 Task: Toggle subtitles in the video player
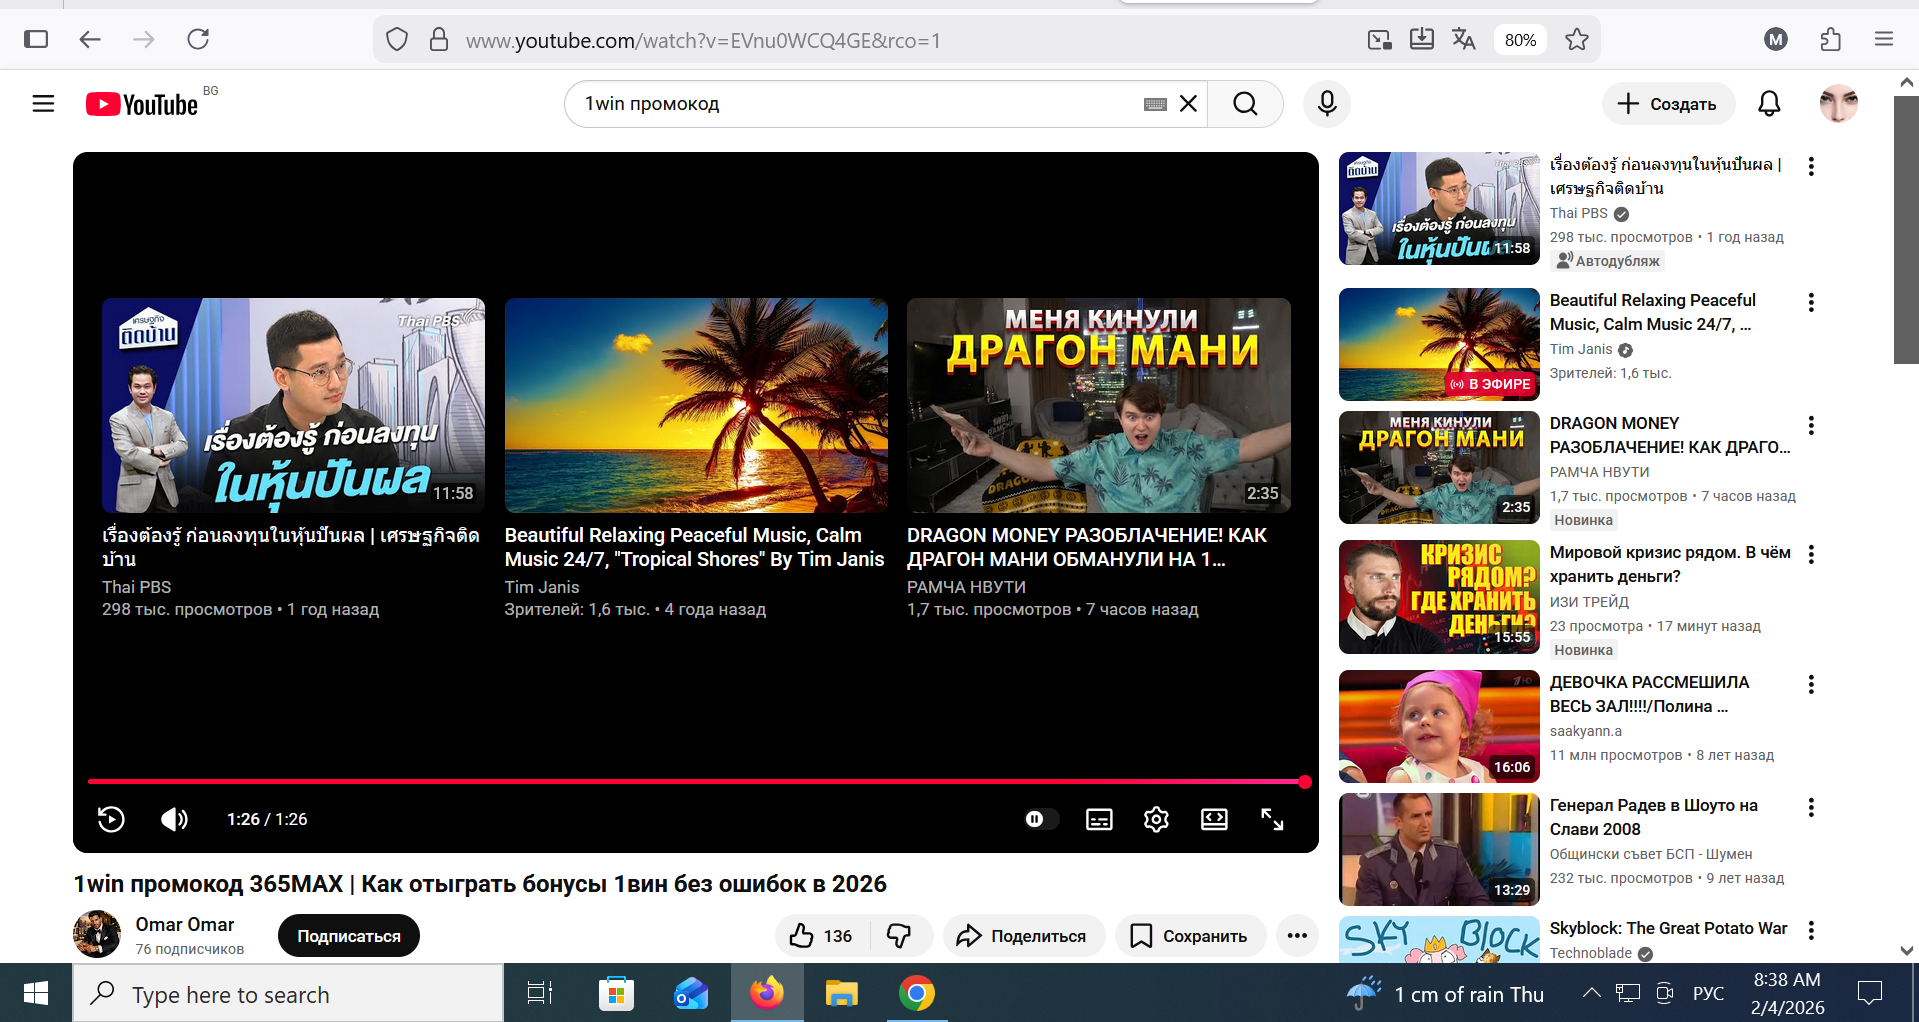point(1099,819)
